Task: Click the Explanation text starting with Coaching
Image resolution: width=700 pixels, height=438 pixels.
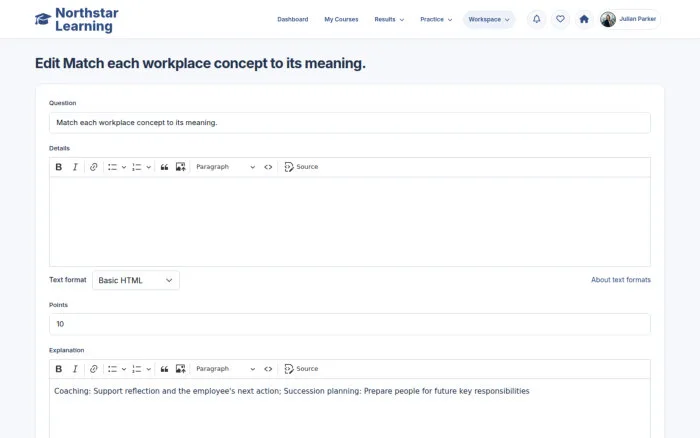Action: pyautogui.click(x=292, y=391)
